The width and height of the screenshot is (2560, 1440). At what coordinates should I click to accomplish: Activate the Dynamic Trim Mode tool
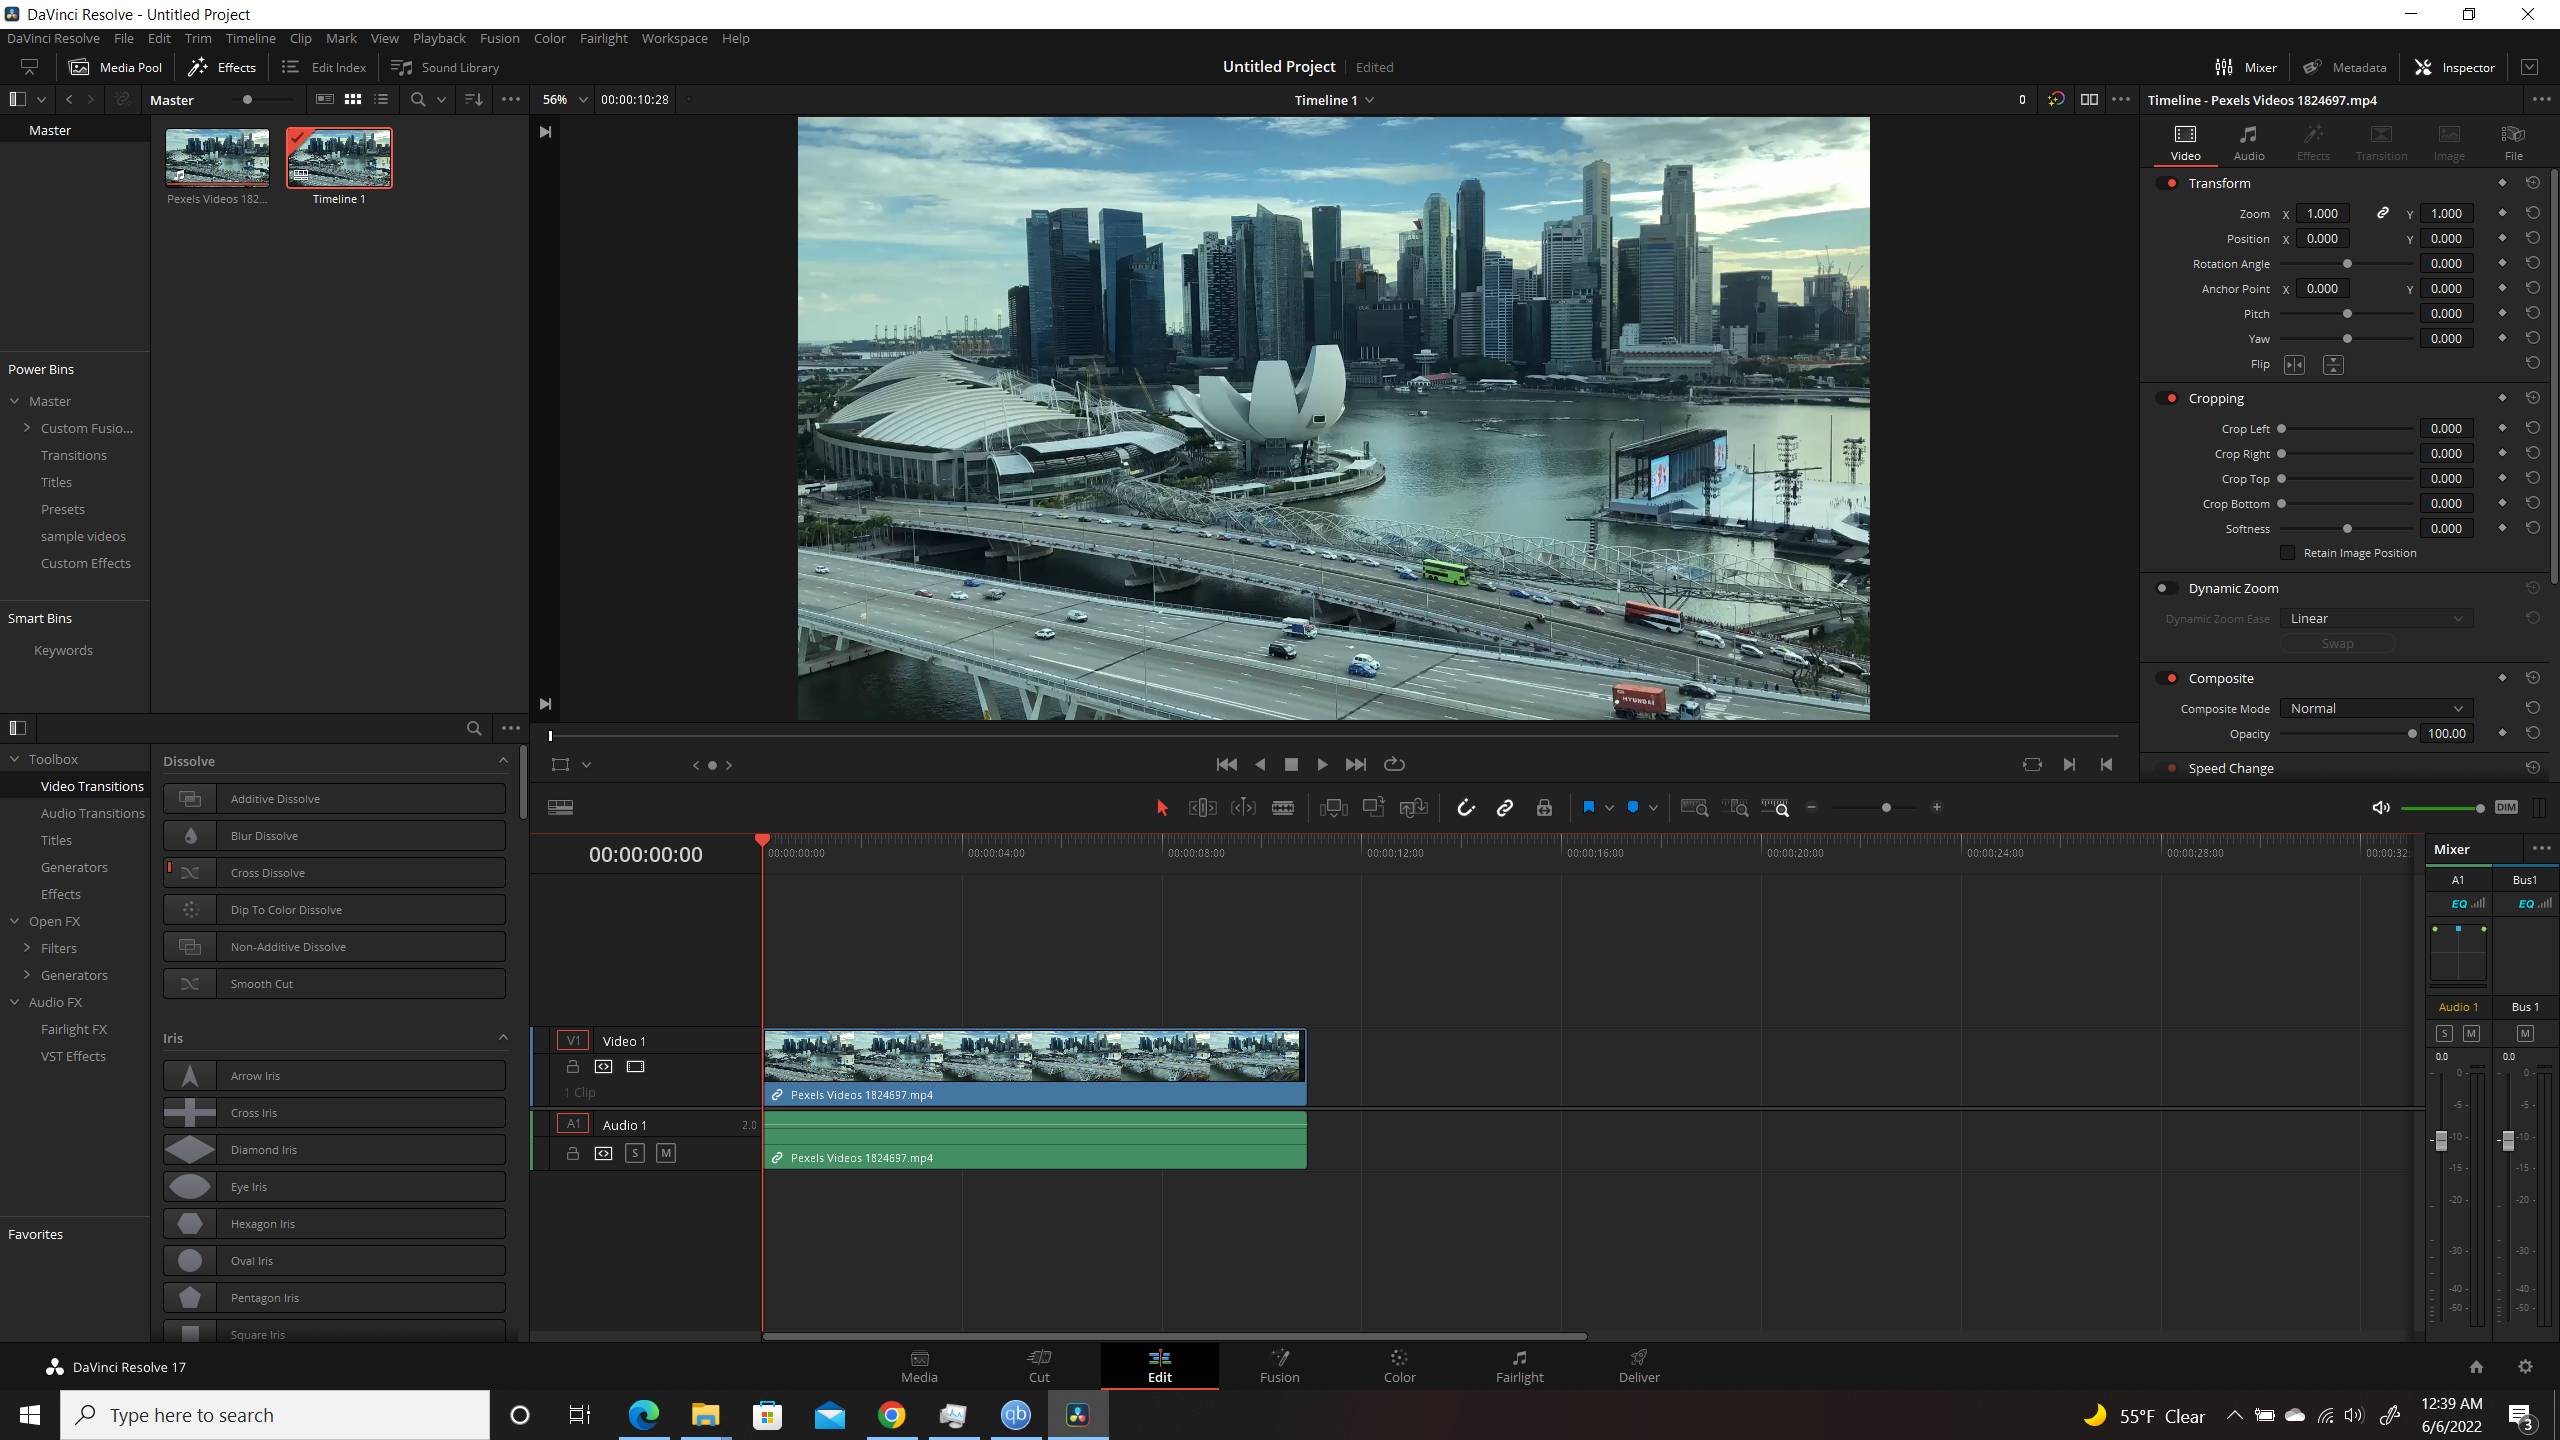[1243, 808]
